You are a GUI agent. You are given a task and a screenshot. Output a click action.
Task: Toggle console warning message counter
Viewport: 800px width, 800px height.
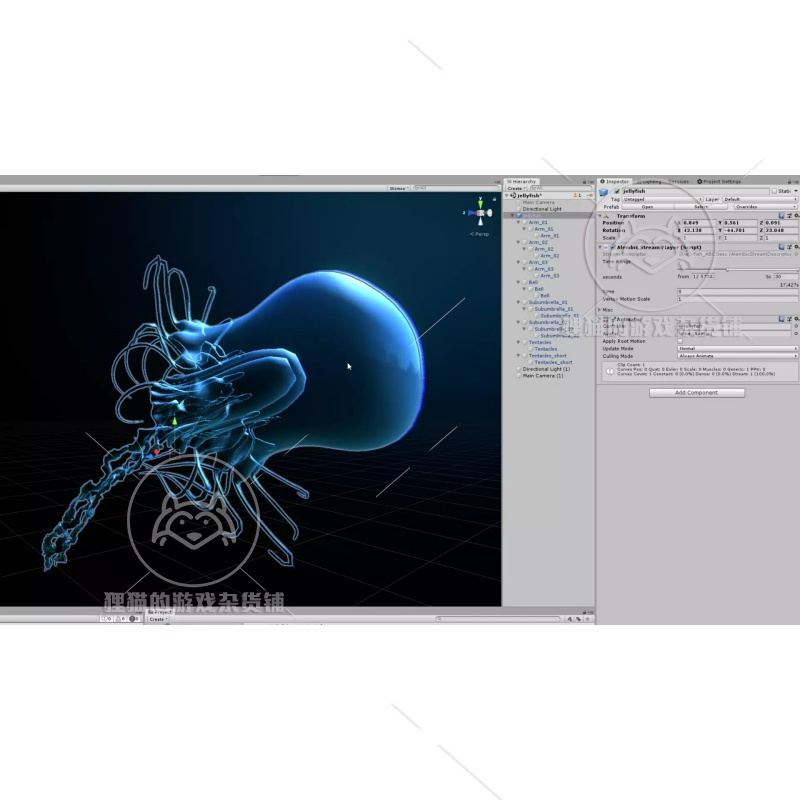(x=120, y=619)
